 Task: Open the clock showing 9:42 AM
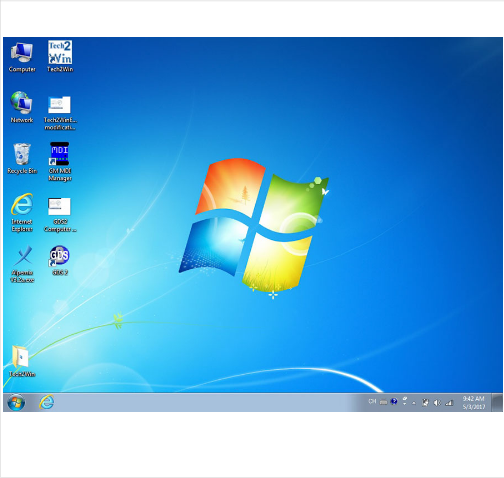[473, 403]
